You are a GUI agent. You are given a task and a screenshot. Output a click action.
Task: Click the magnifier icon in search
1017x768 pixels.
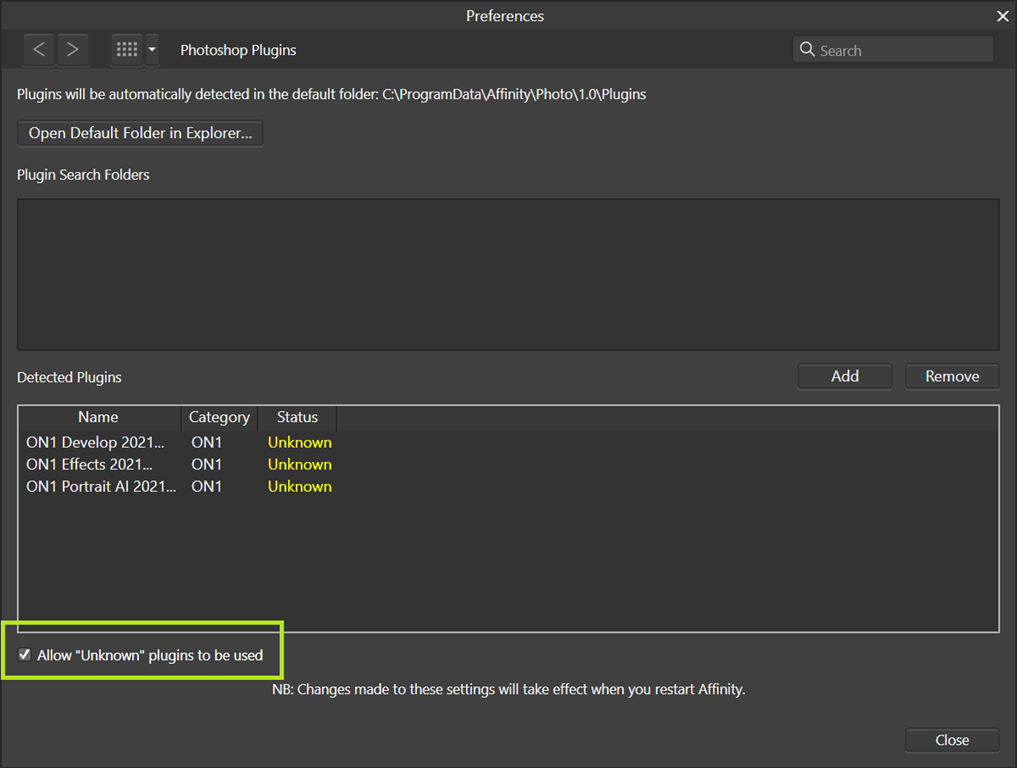pyautogui.click(x=807, y=50)
